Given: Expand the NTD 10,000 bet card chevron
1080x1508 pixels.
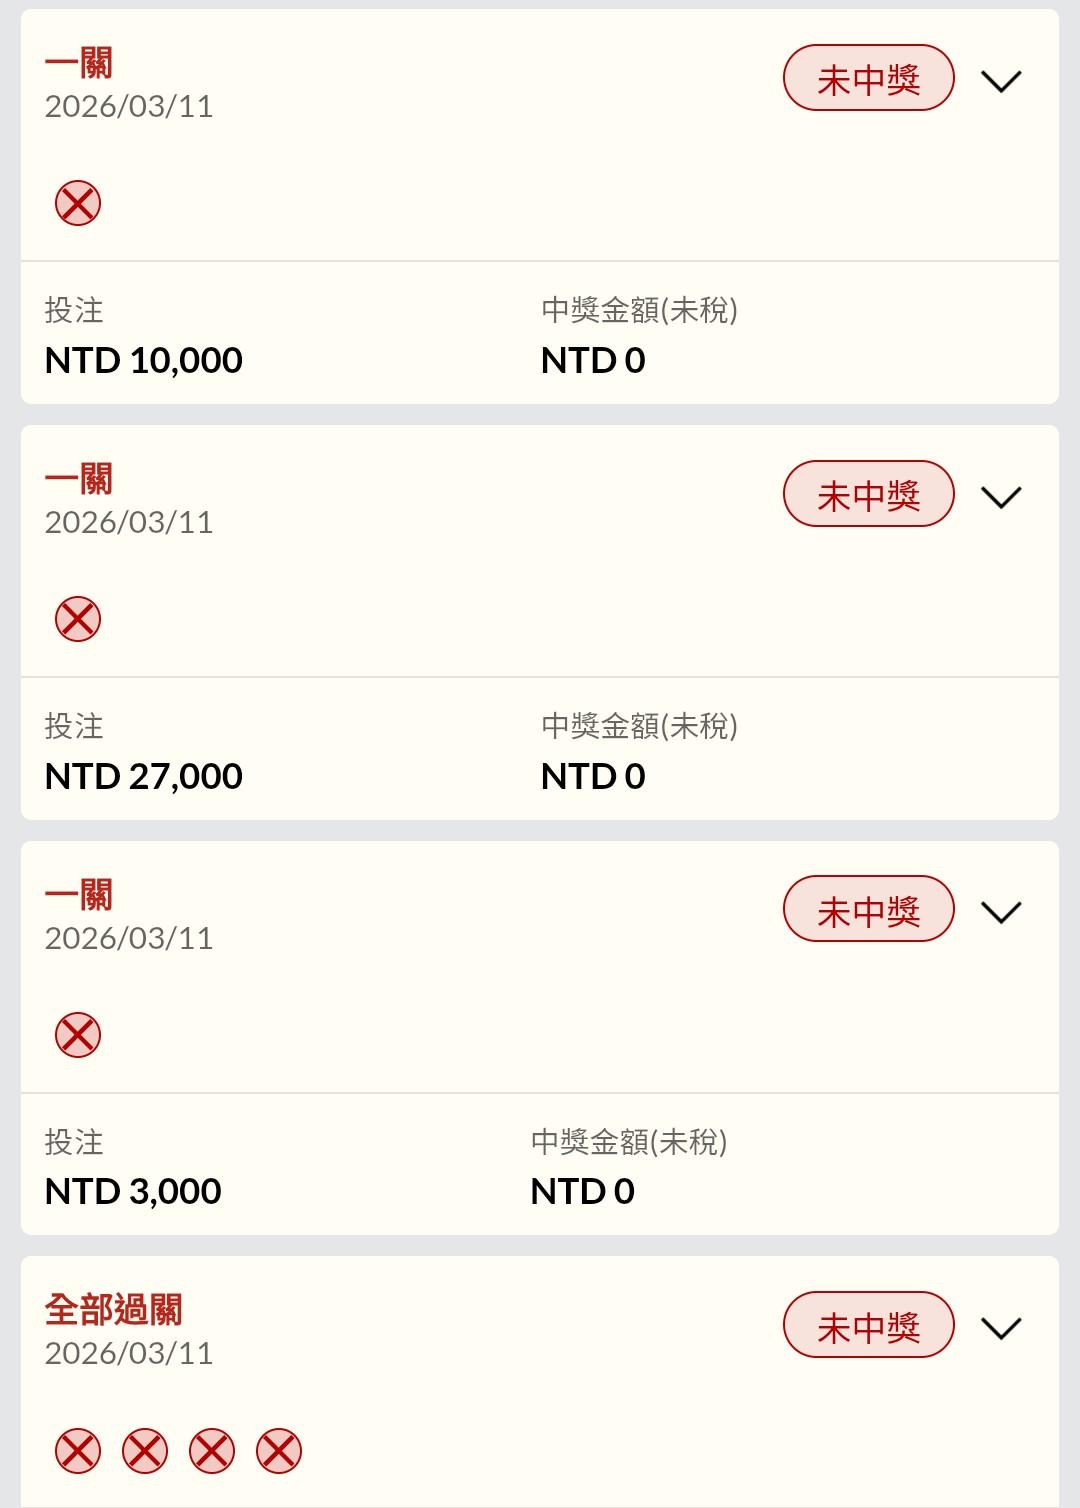Looking at the screenshot, I should pyautogui.click(x=1001, y=81).
